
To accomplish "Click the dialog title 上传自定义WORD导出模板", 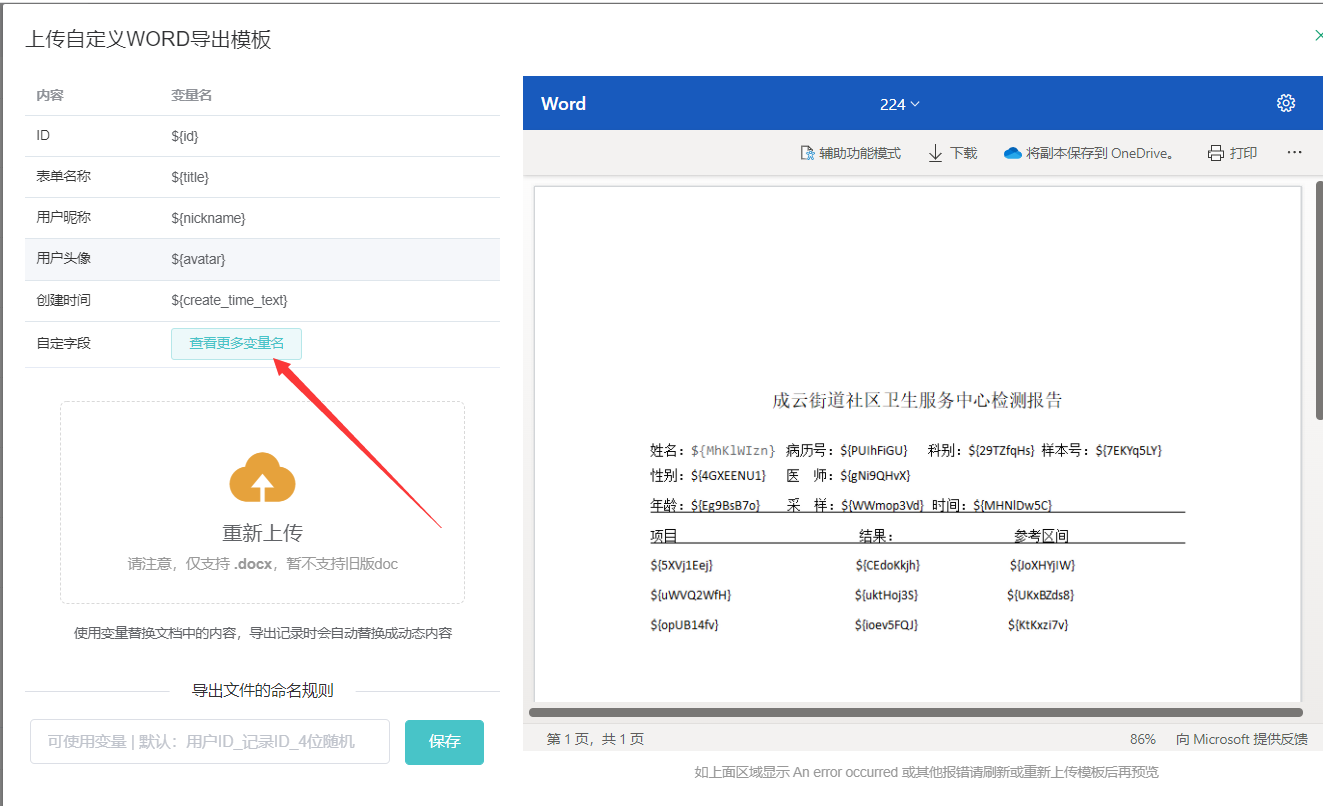I will (x=148, y=39).
